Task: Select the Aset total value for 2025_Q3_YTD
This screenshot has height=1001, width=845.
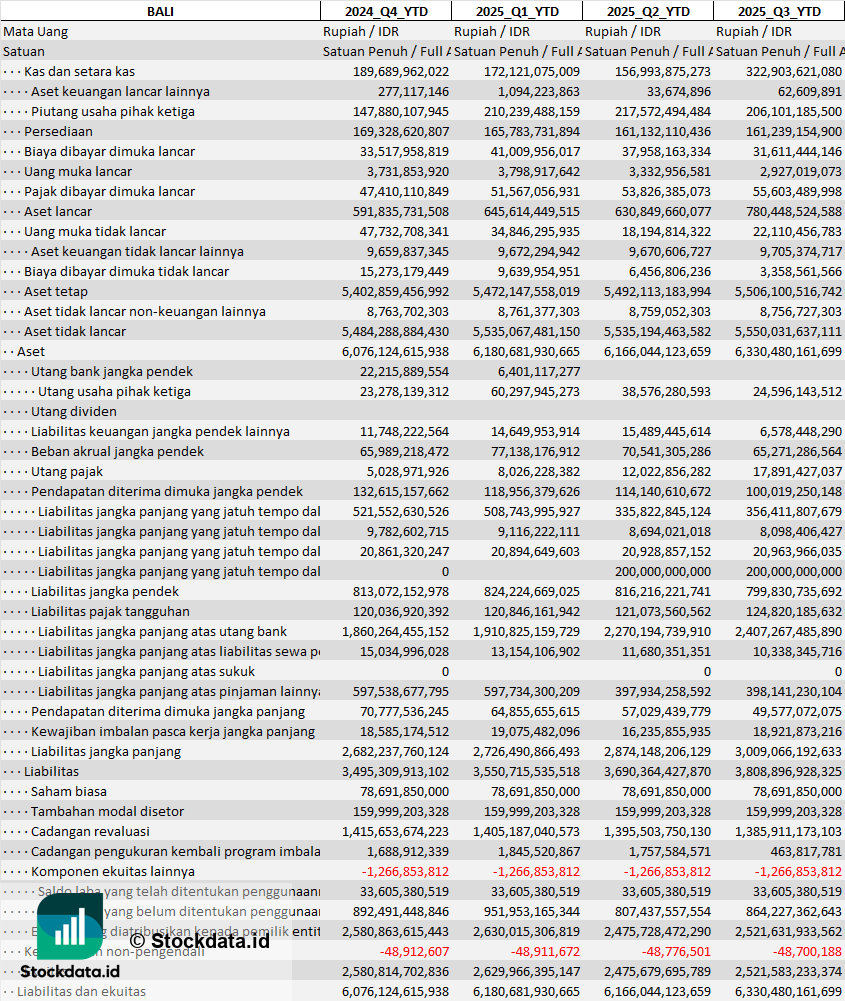Action: pyautogui.click(x=788, y=352)
